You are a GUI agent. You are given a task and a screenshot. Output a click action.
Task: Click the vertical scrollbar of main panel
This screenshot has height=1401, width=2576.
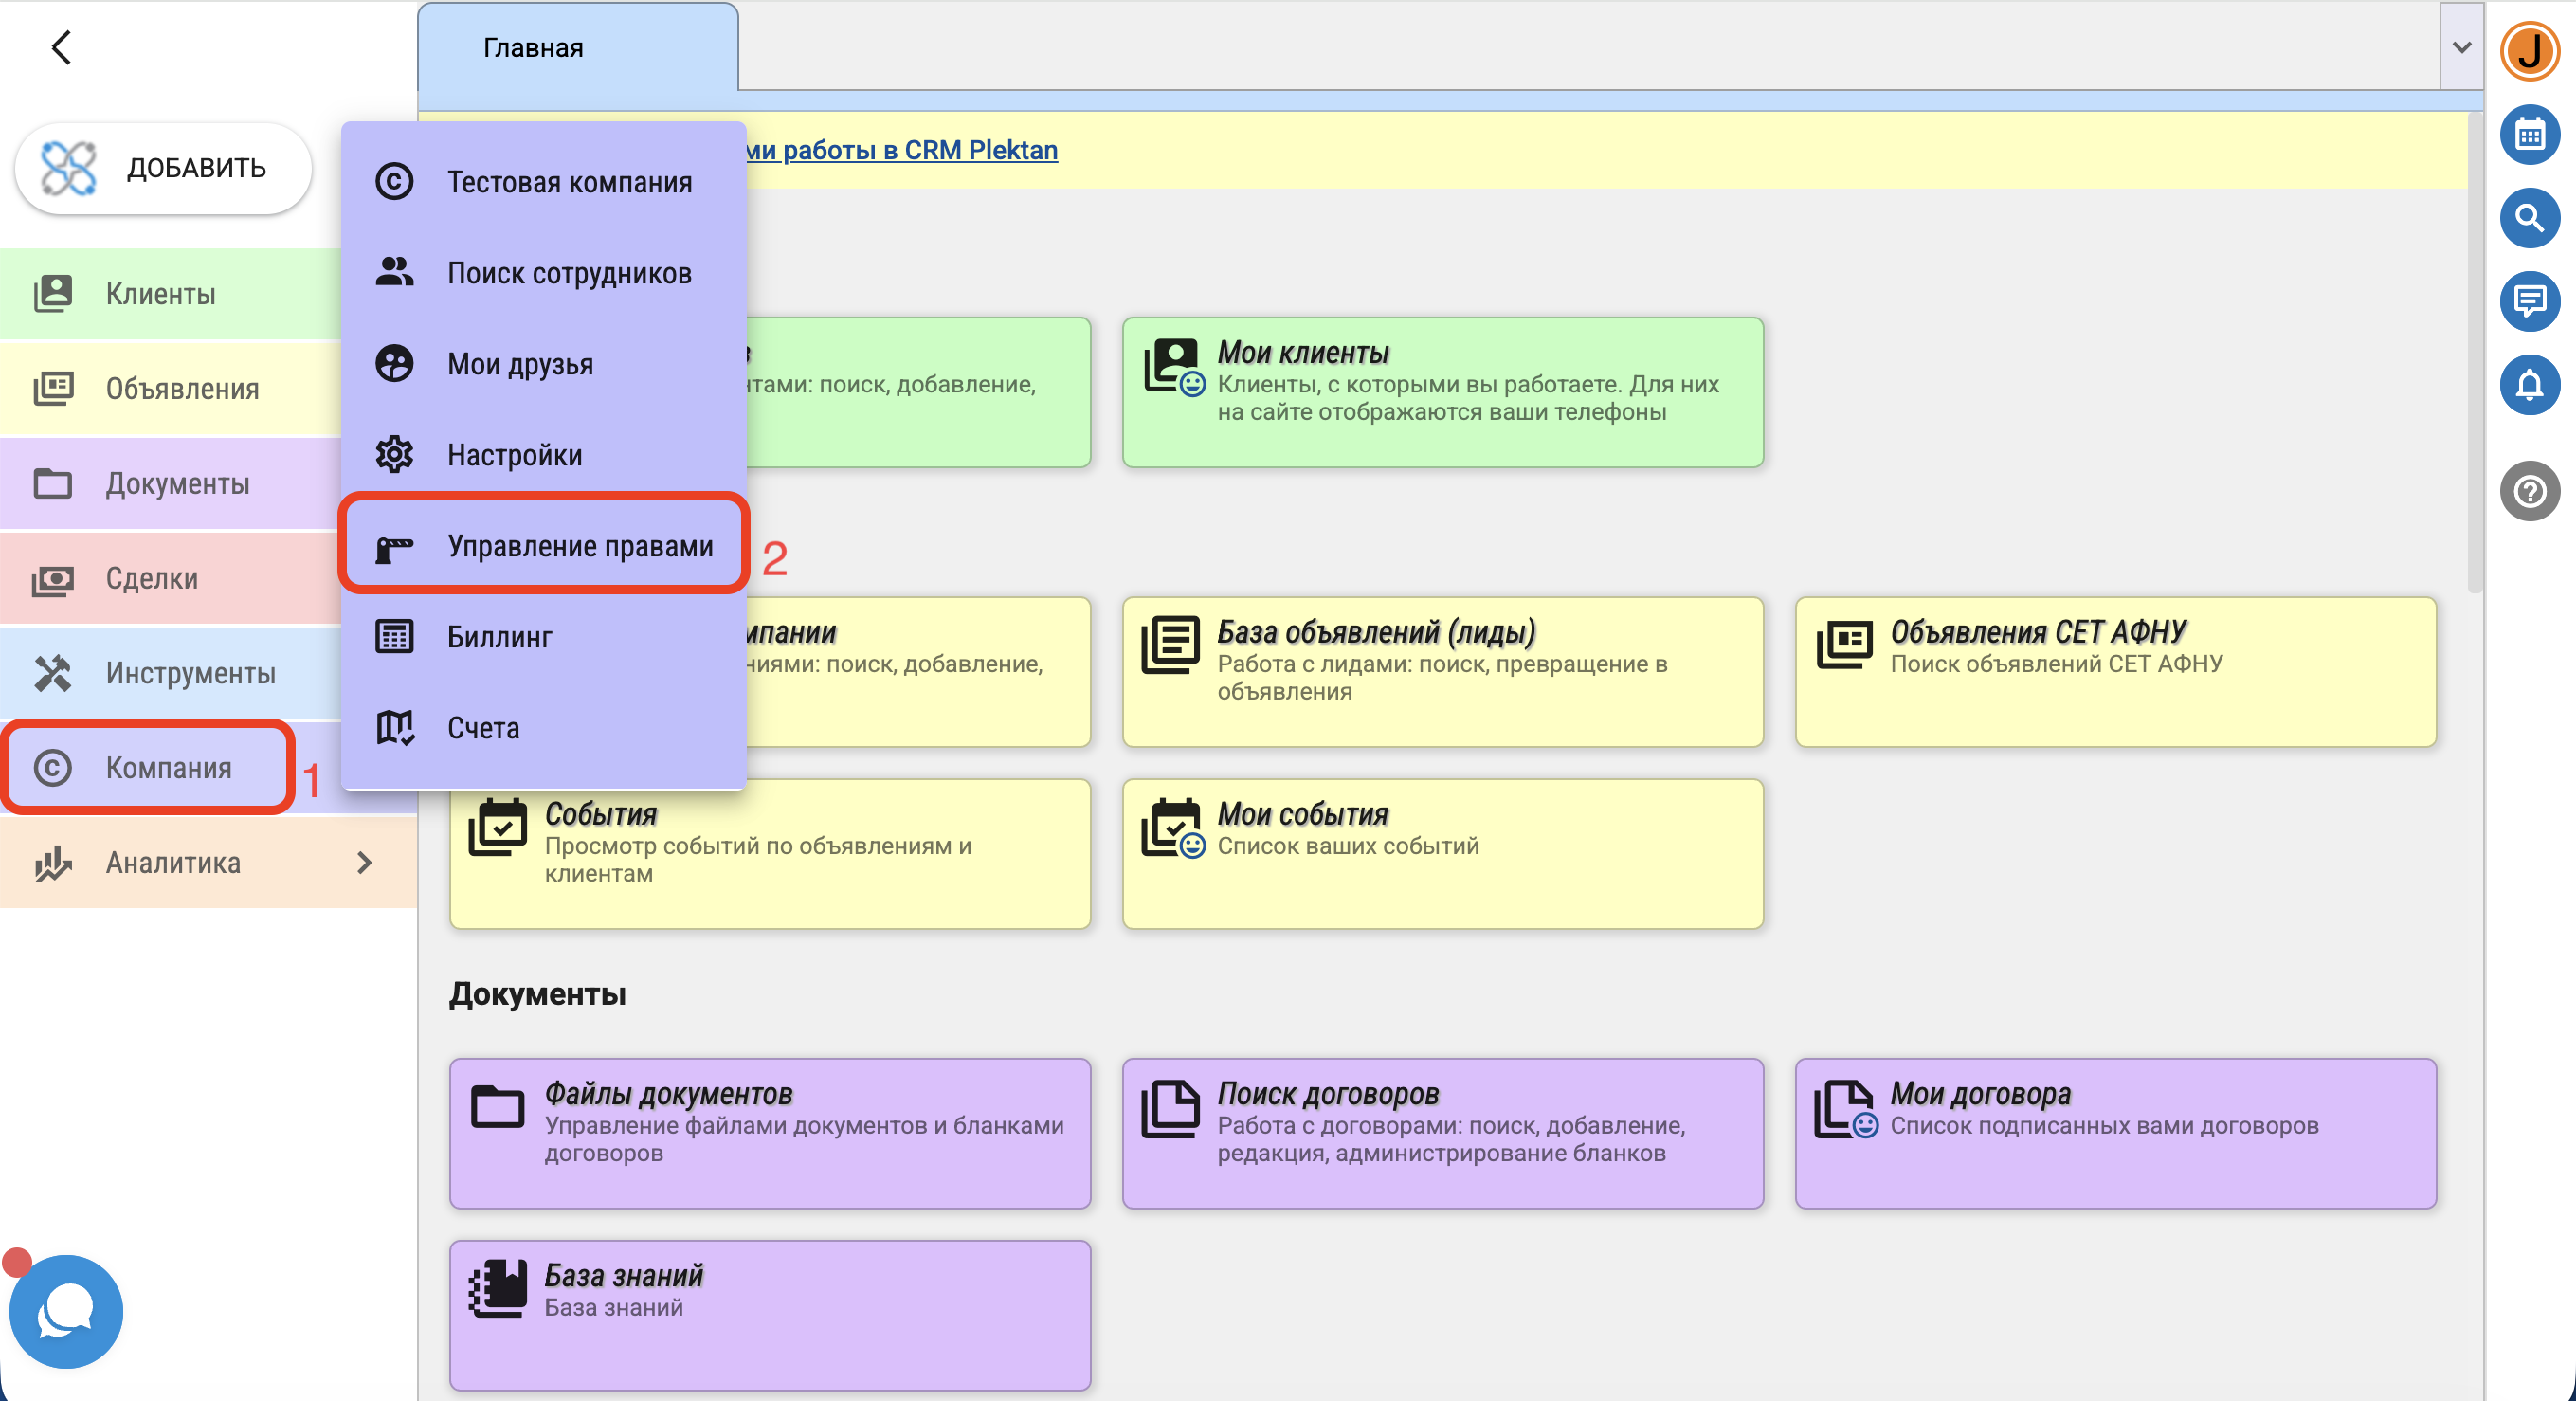coord(2474,350)
